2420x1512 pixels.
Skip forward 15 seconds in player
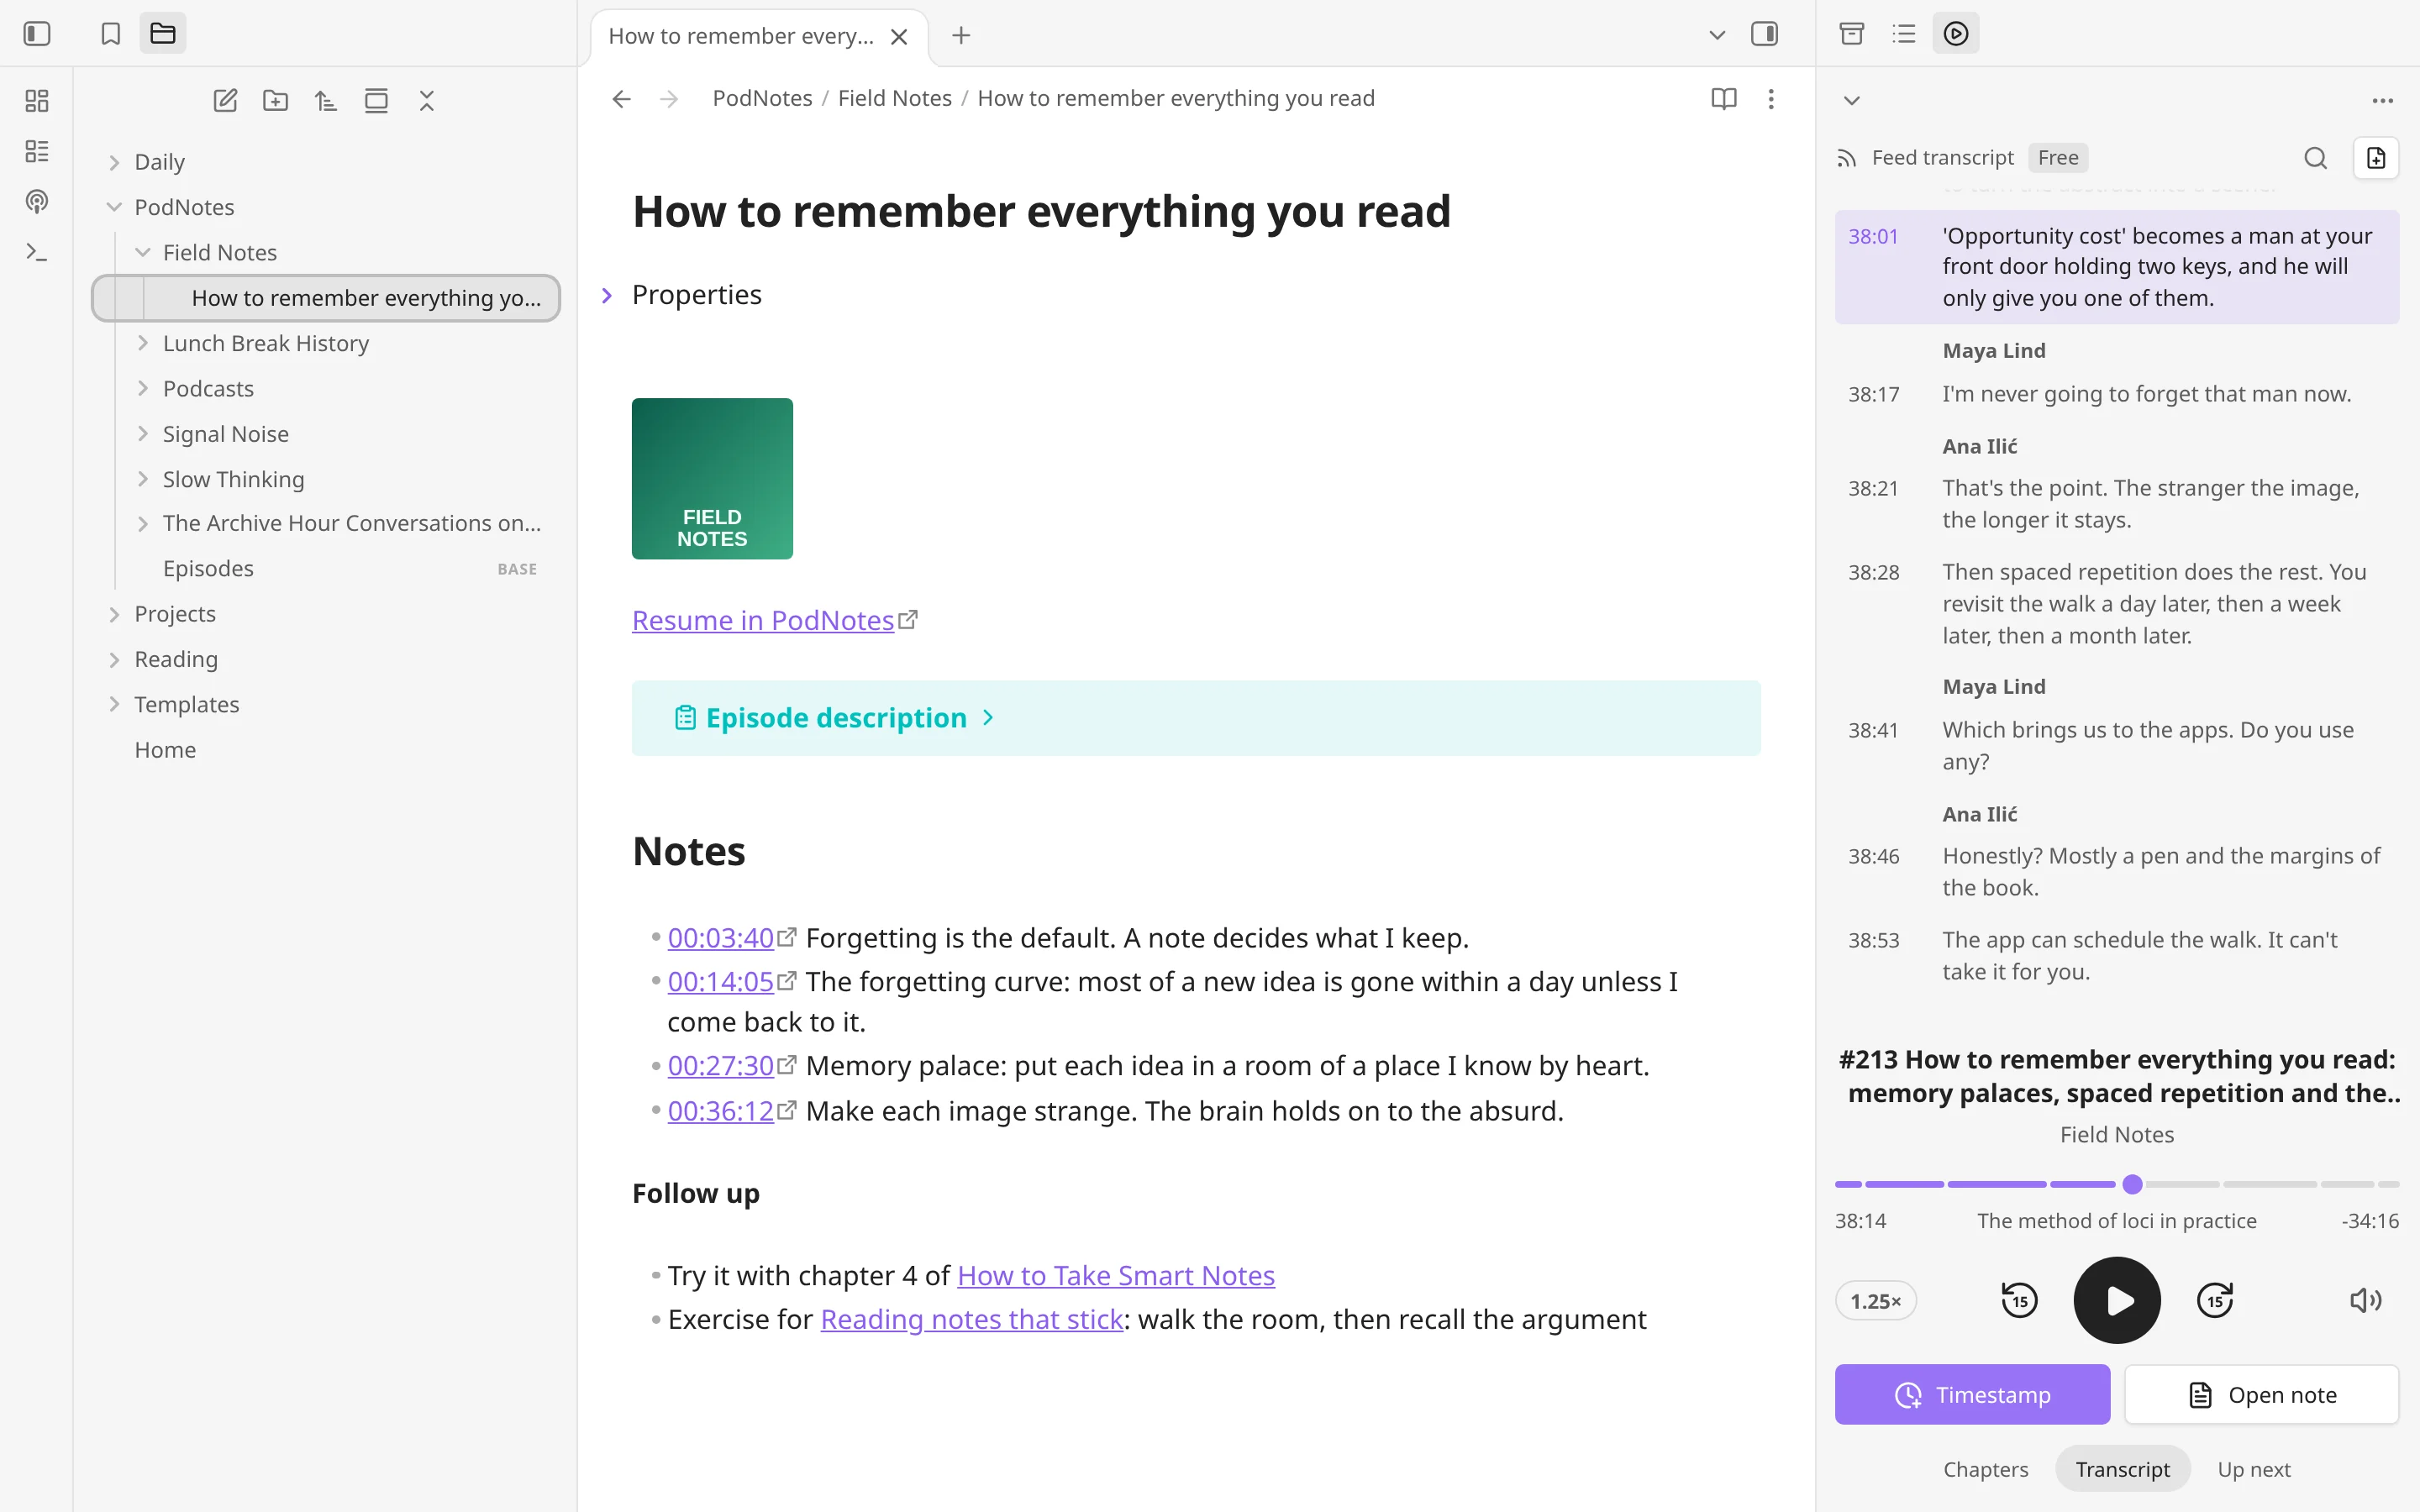[2215, 1300]
